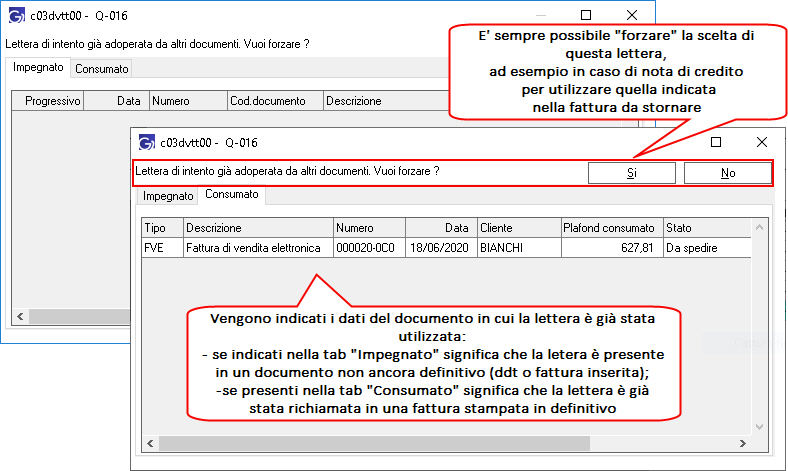Select the FVE cell in the row
The height and width of the screenshot is (471, 788).
coord(162,248)
